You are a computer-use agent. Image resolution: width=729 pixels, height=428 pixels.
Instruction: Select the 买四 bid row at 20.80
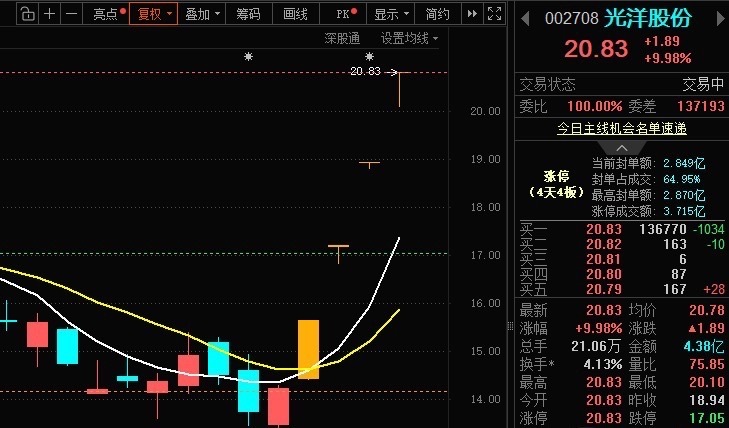[x=622, y=274]
